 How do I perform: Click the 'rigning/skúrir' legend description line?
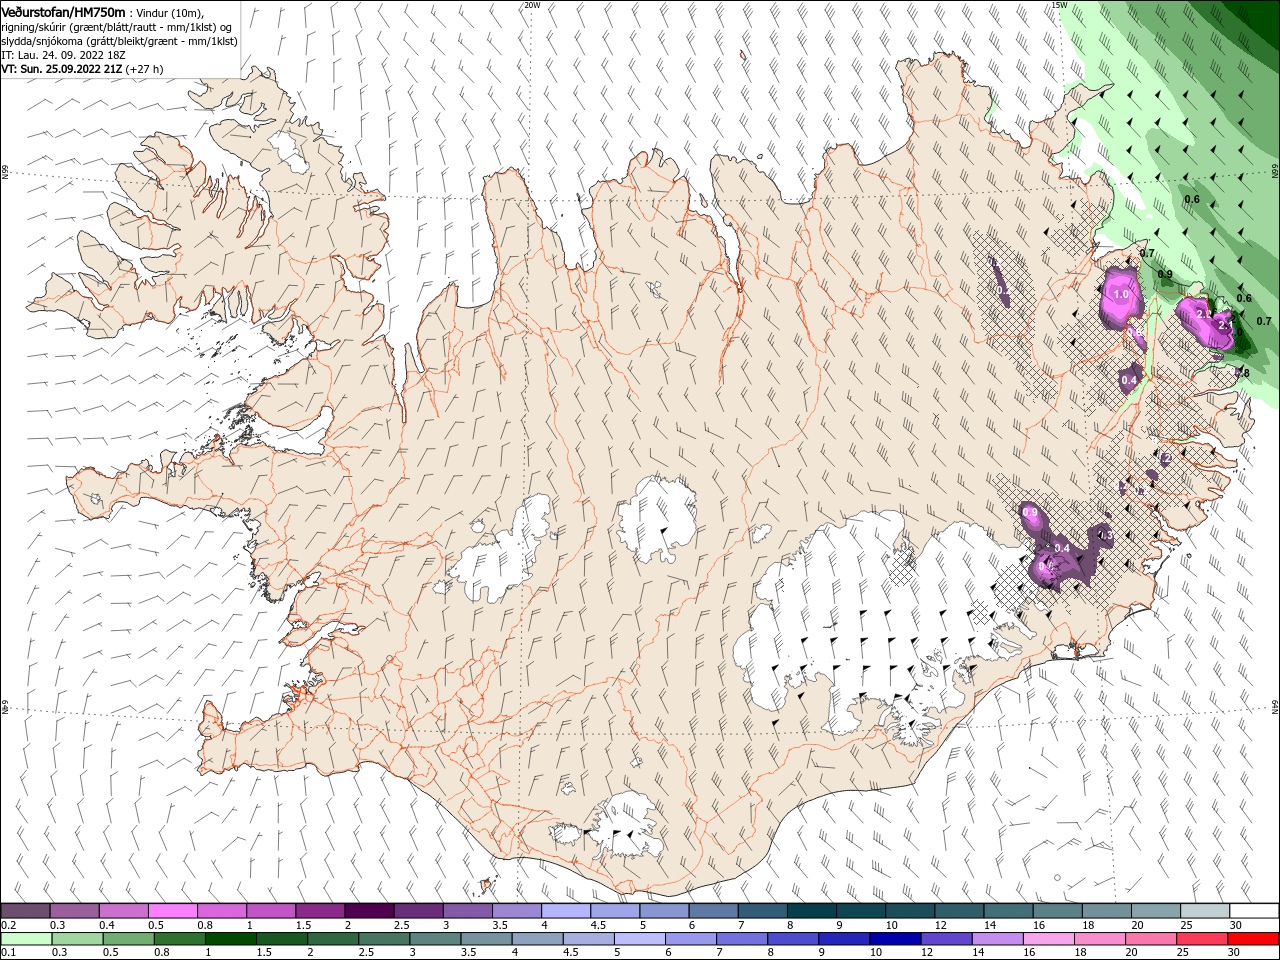click(x=117, y=26)
